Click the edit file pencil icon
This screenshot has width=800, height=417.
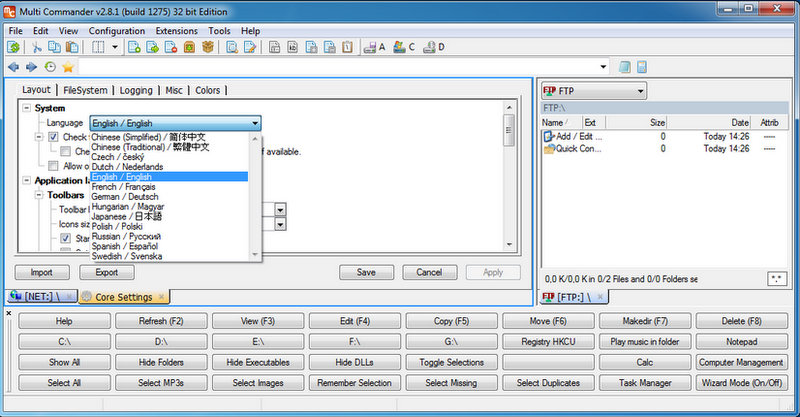[x=250, y=47]
